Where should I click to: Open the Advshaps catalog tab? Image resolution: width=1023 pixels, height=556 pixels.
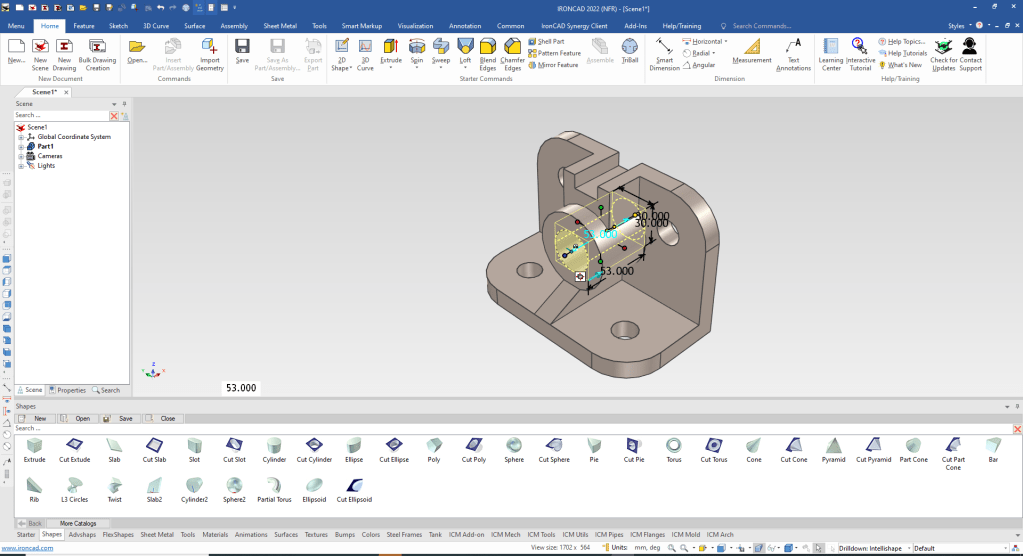click(81, 535)
